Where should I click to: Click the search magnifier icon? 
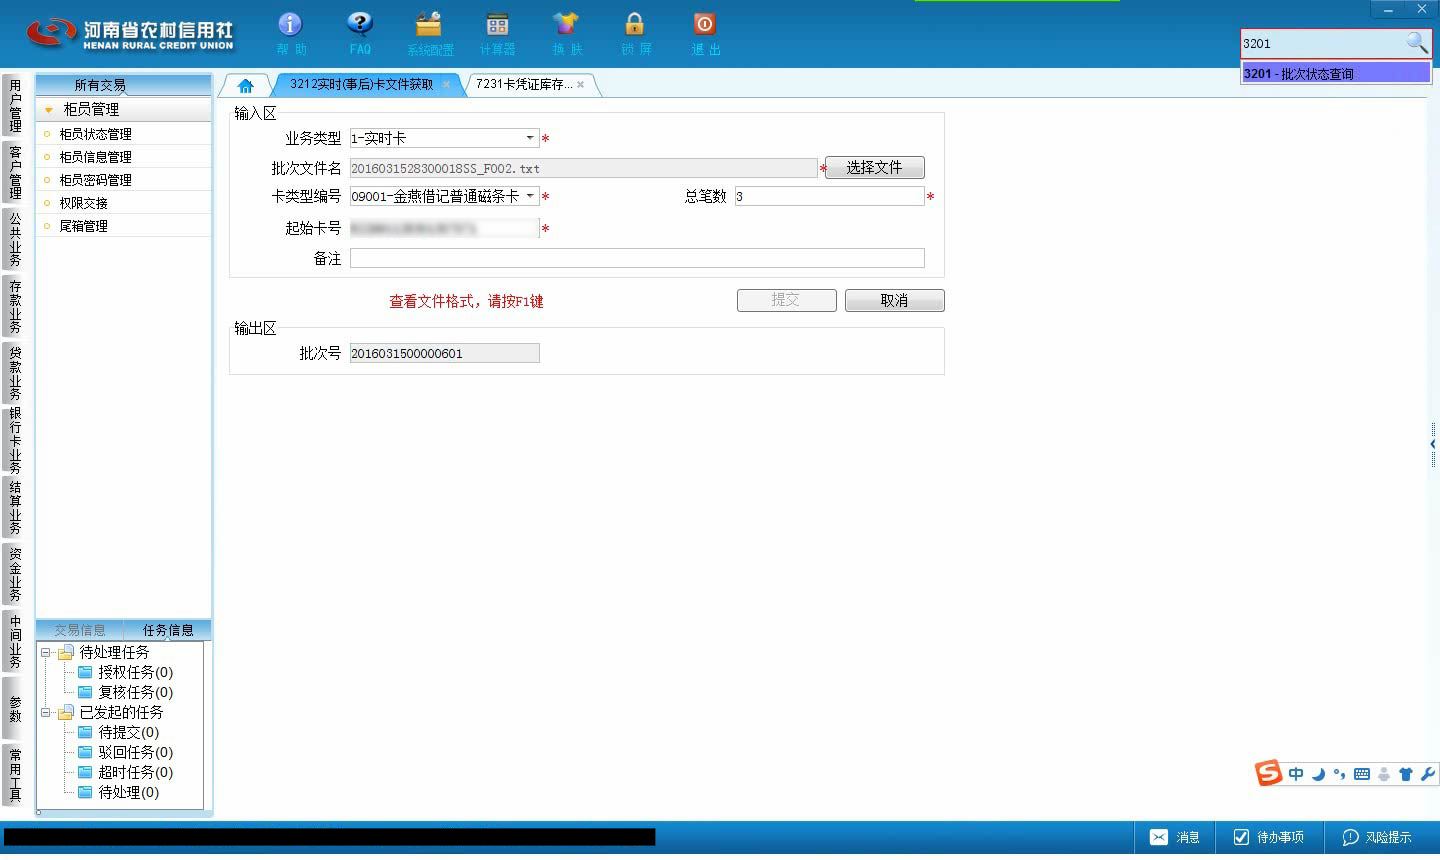[x=1416, y=43]
